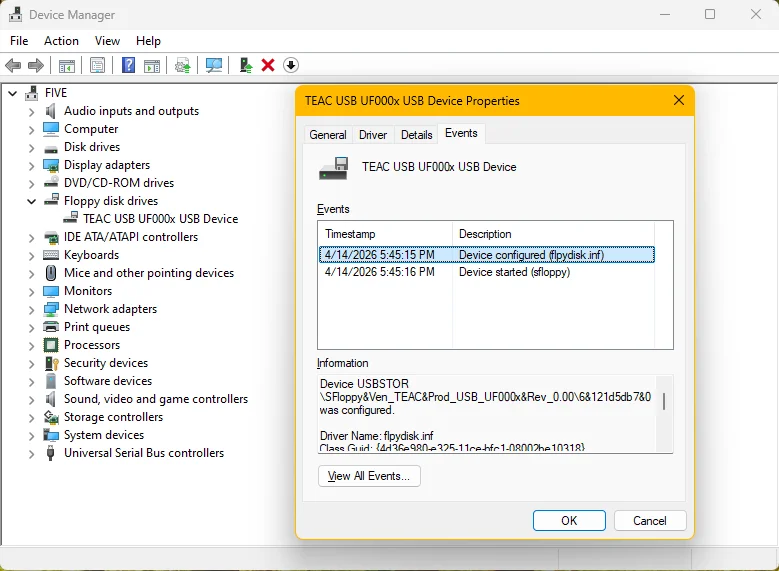The height and width of the screenshot is (571, 779).
Task: Open the Action menu
Action: [x=61, y=41]
